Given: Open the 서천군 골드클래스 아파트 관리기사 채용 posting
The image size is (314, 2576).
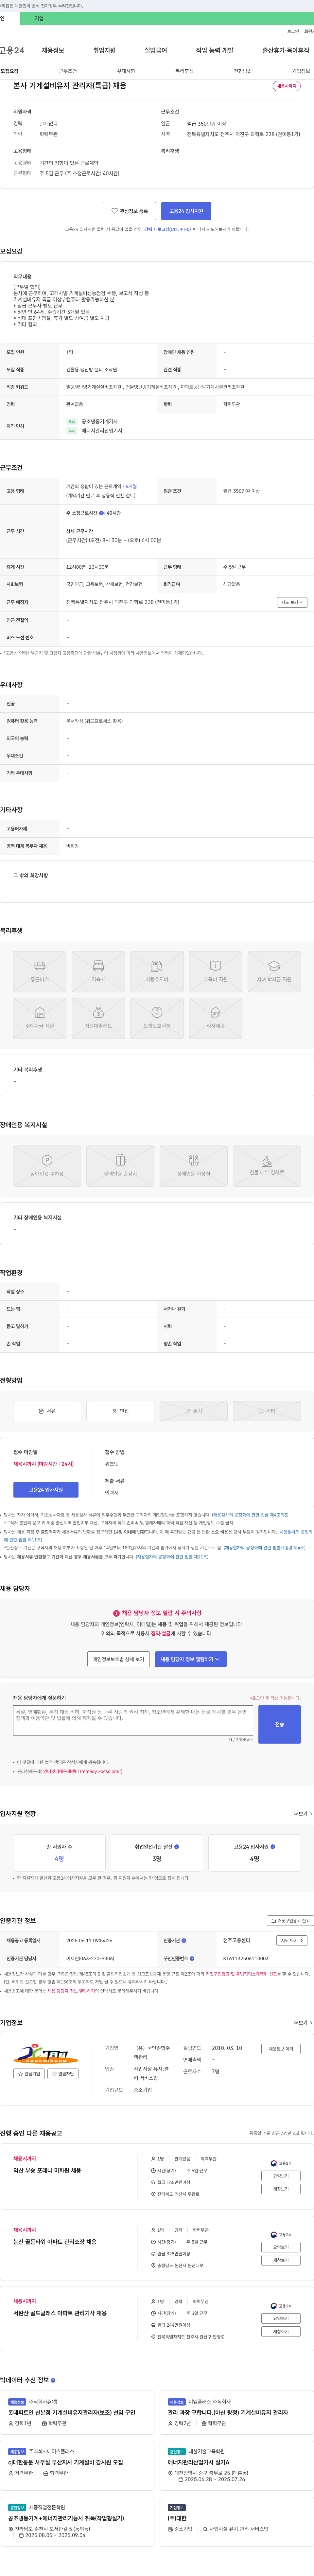Looking at the screenshot, I should (x=60, y=2313).
